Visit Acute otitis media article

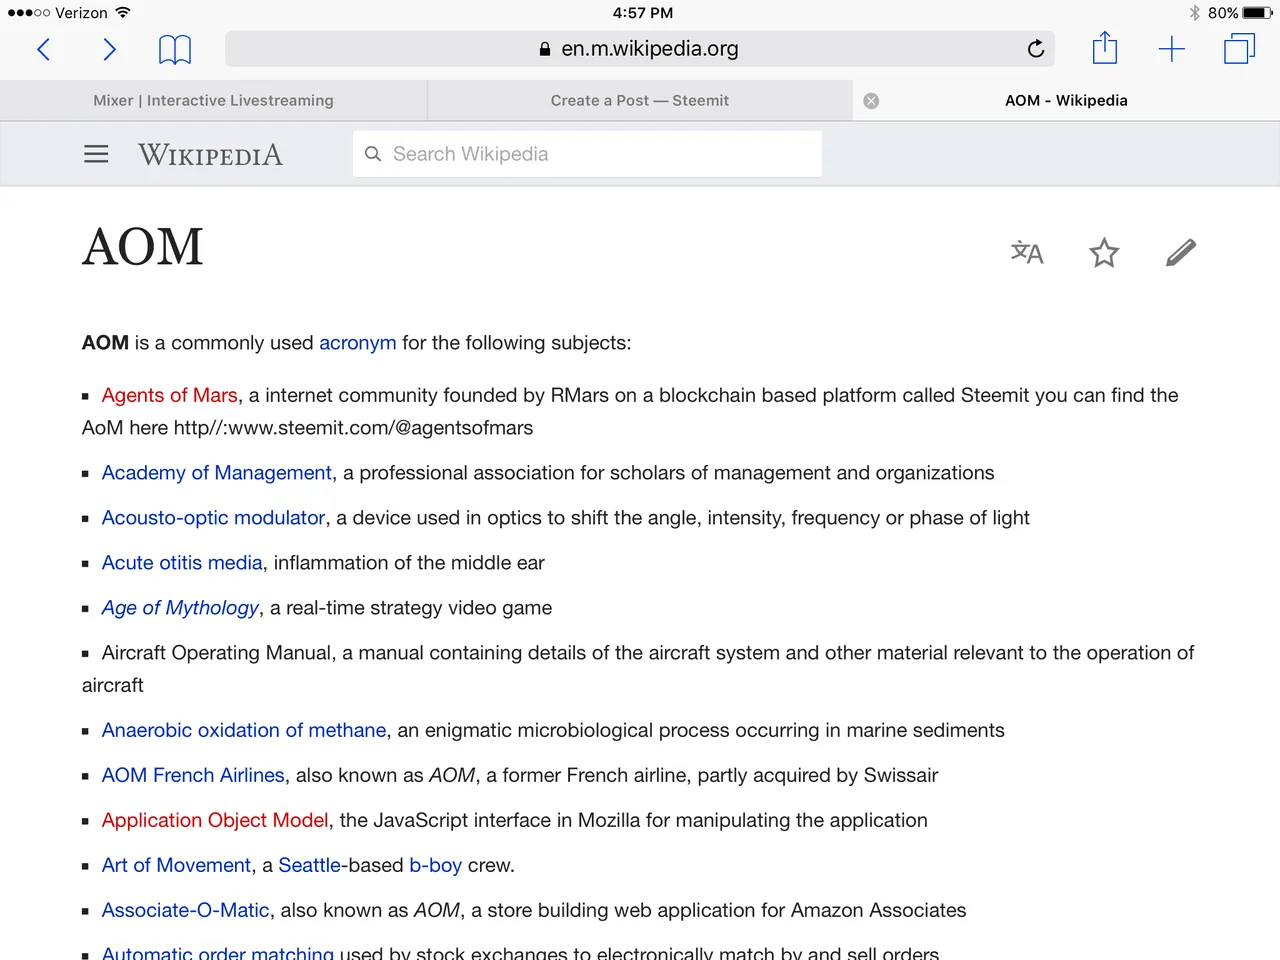tap(182, 563)
